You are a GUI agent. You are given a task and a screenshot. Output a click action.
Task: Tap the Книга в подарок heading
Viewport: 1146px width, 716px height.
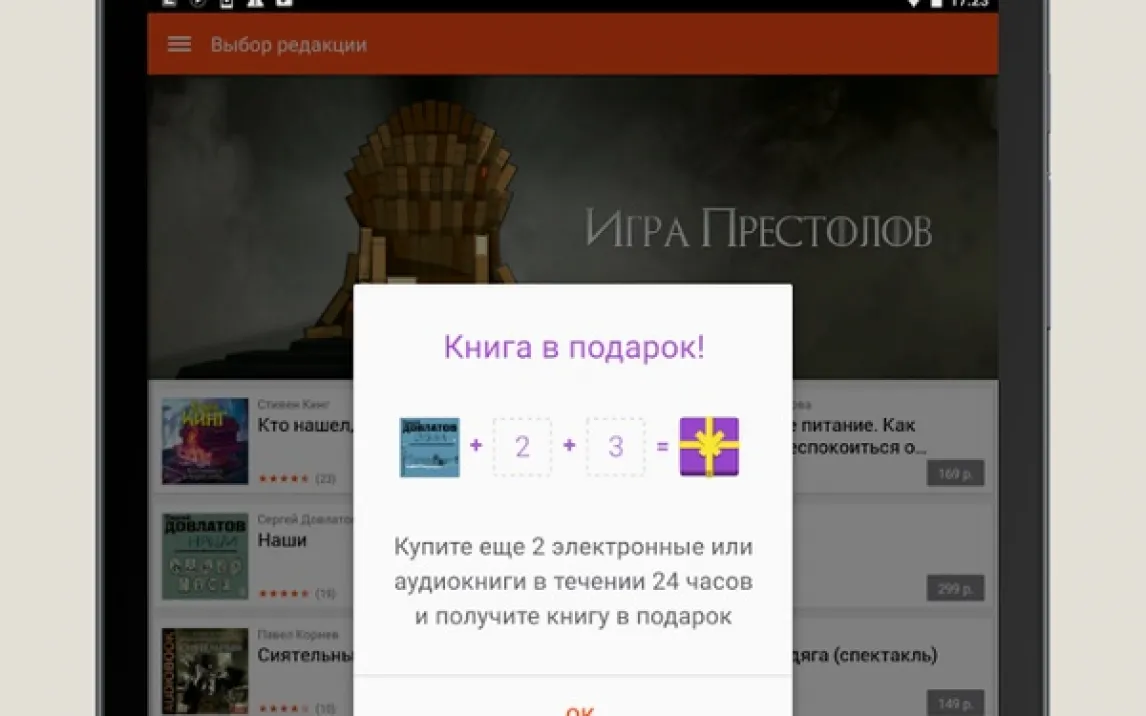(x=573, y=348)
